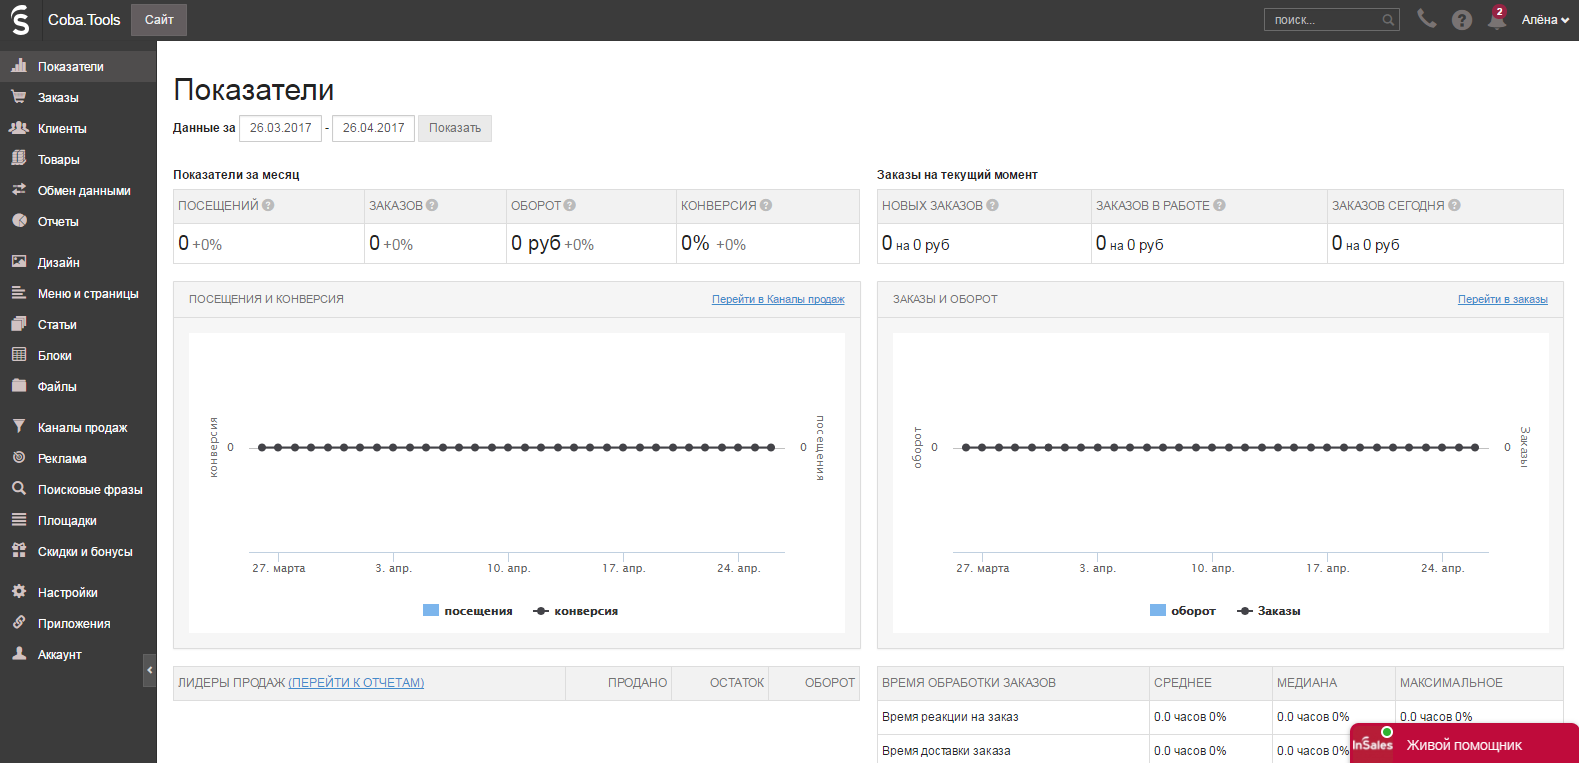This screenshot has width=1579, height=763.
Task: Follow the Перейти в заказы link
Action: tap(1502, 299)
